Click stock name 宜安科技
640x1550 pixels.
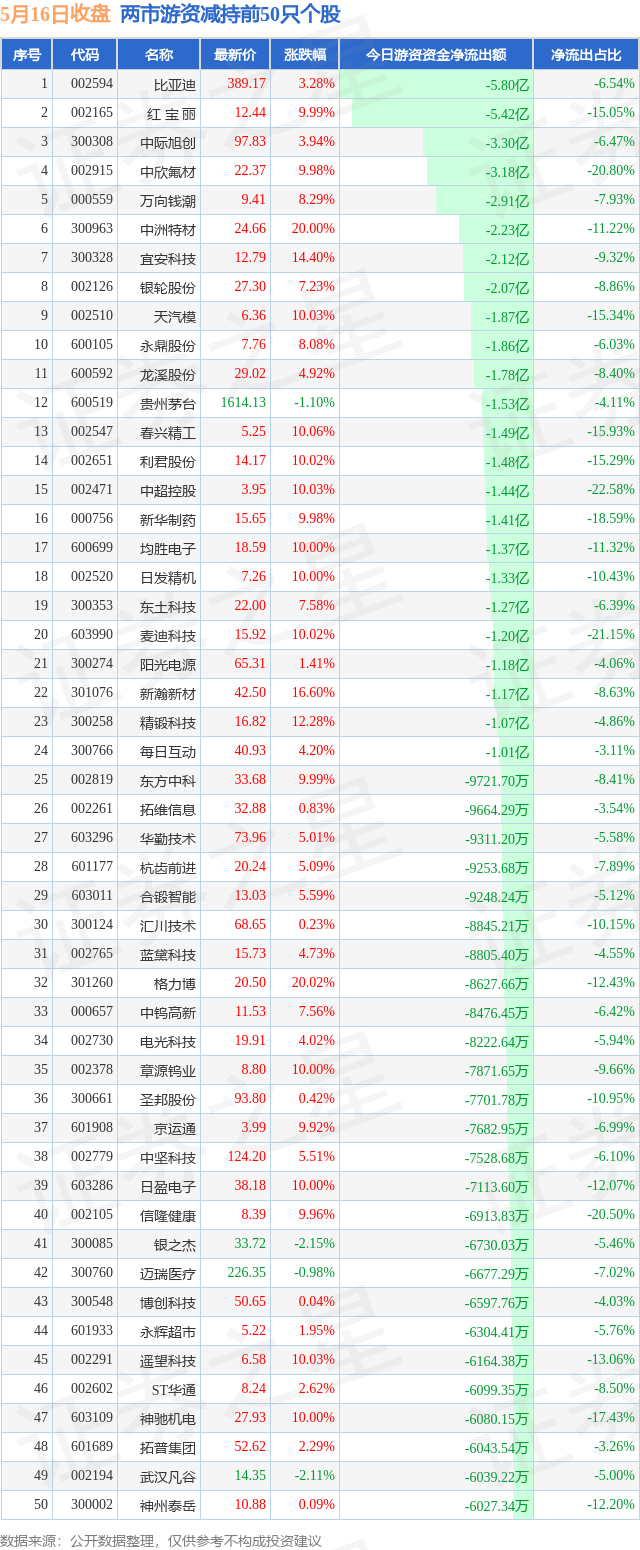(x=168, y=258)
